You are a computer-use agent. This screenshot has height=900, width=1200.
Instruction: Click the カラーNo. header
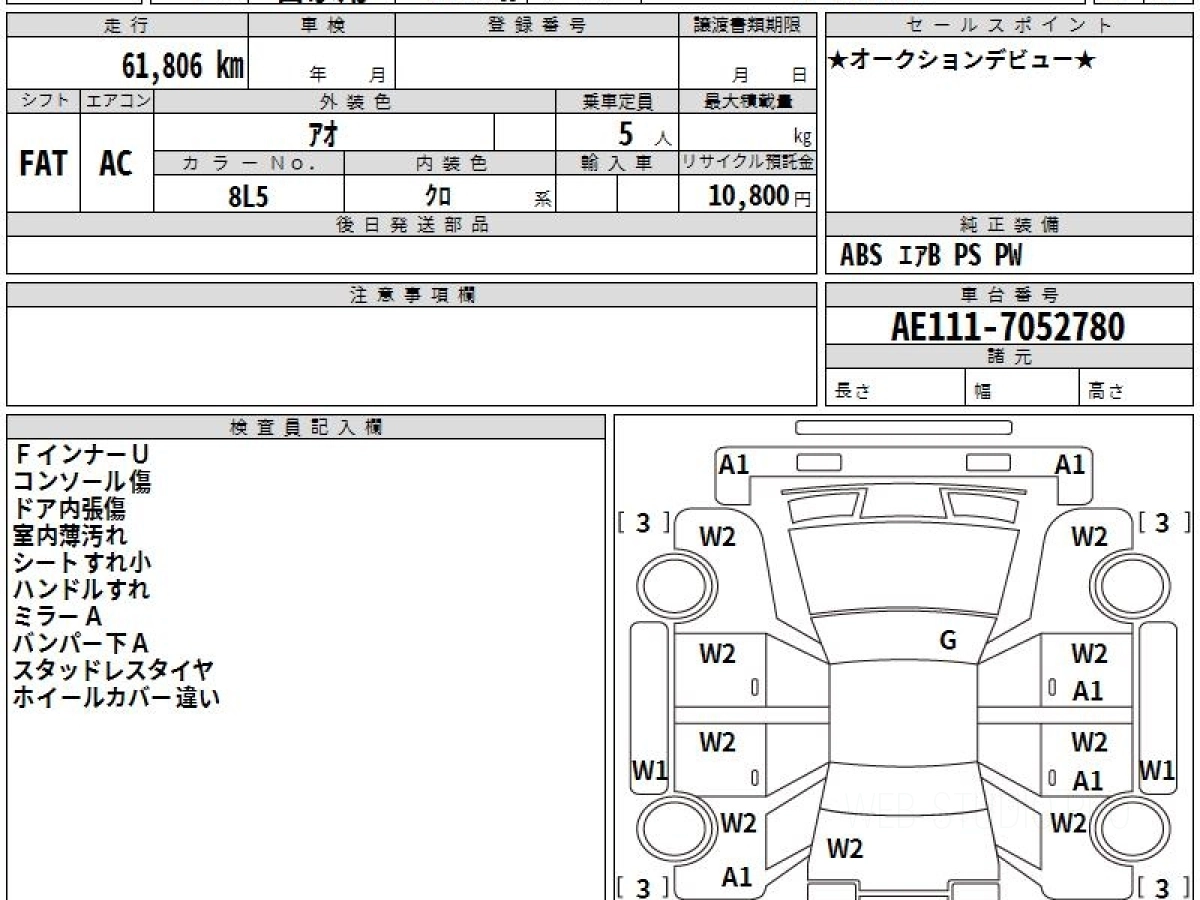[249, 164]
